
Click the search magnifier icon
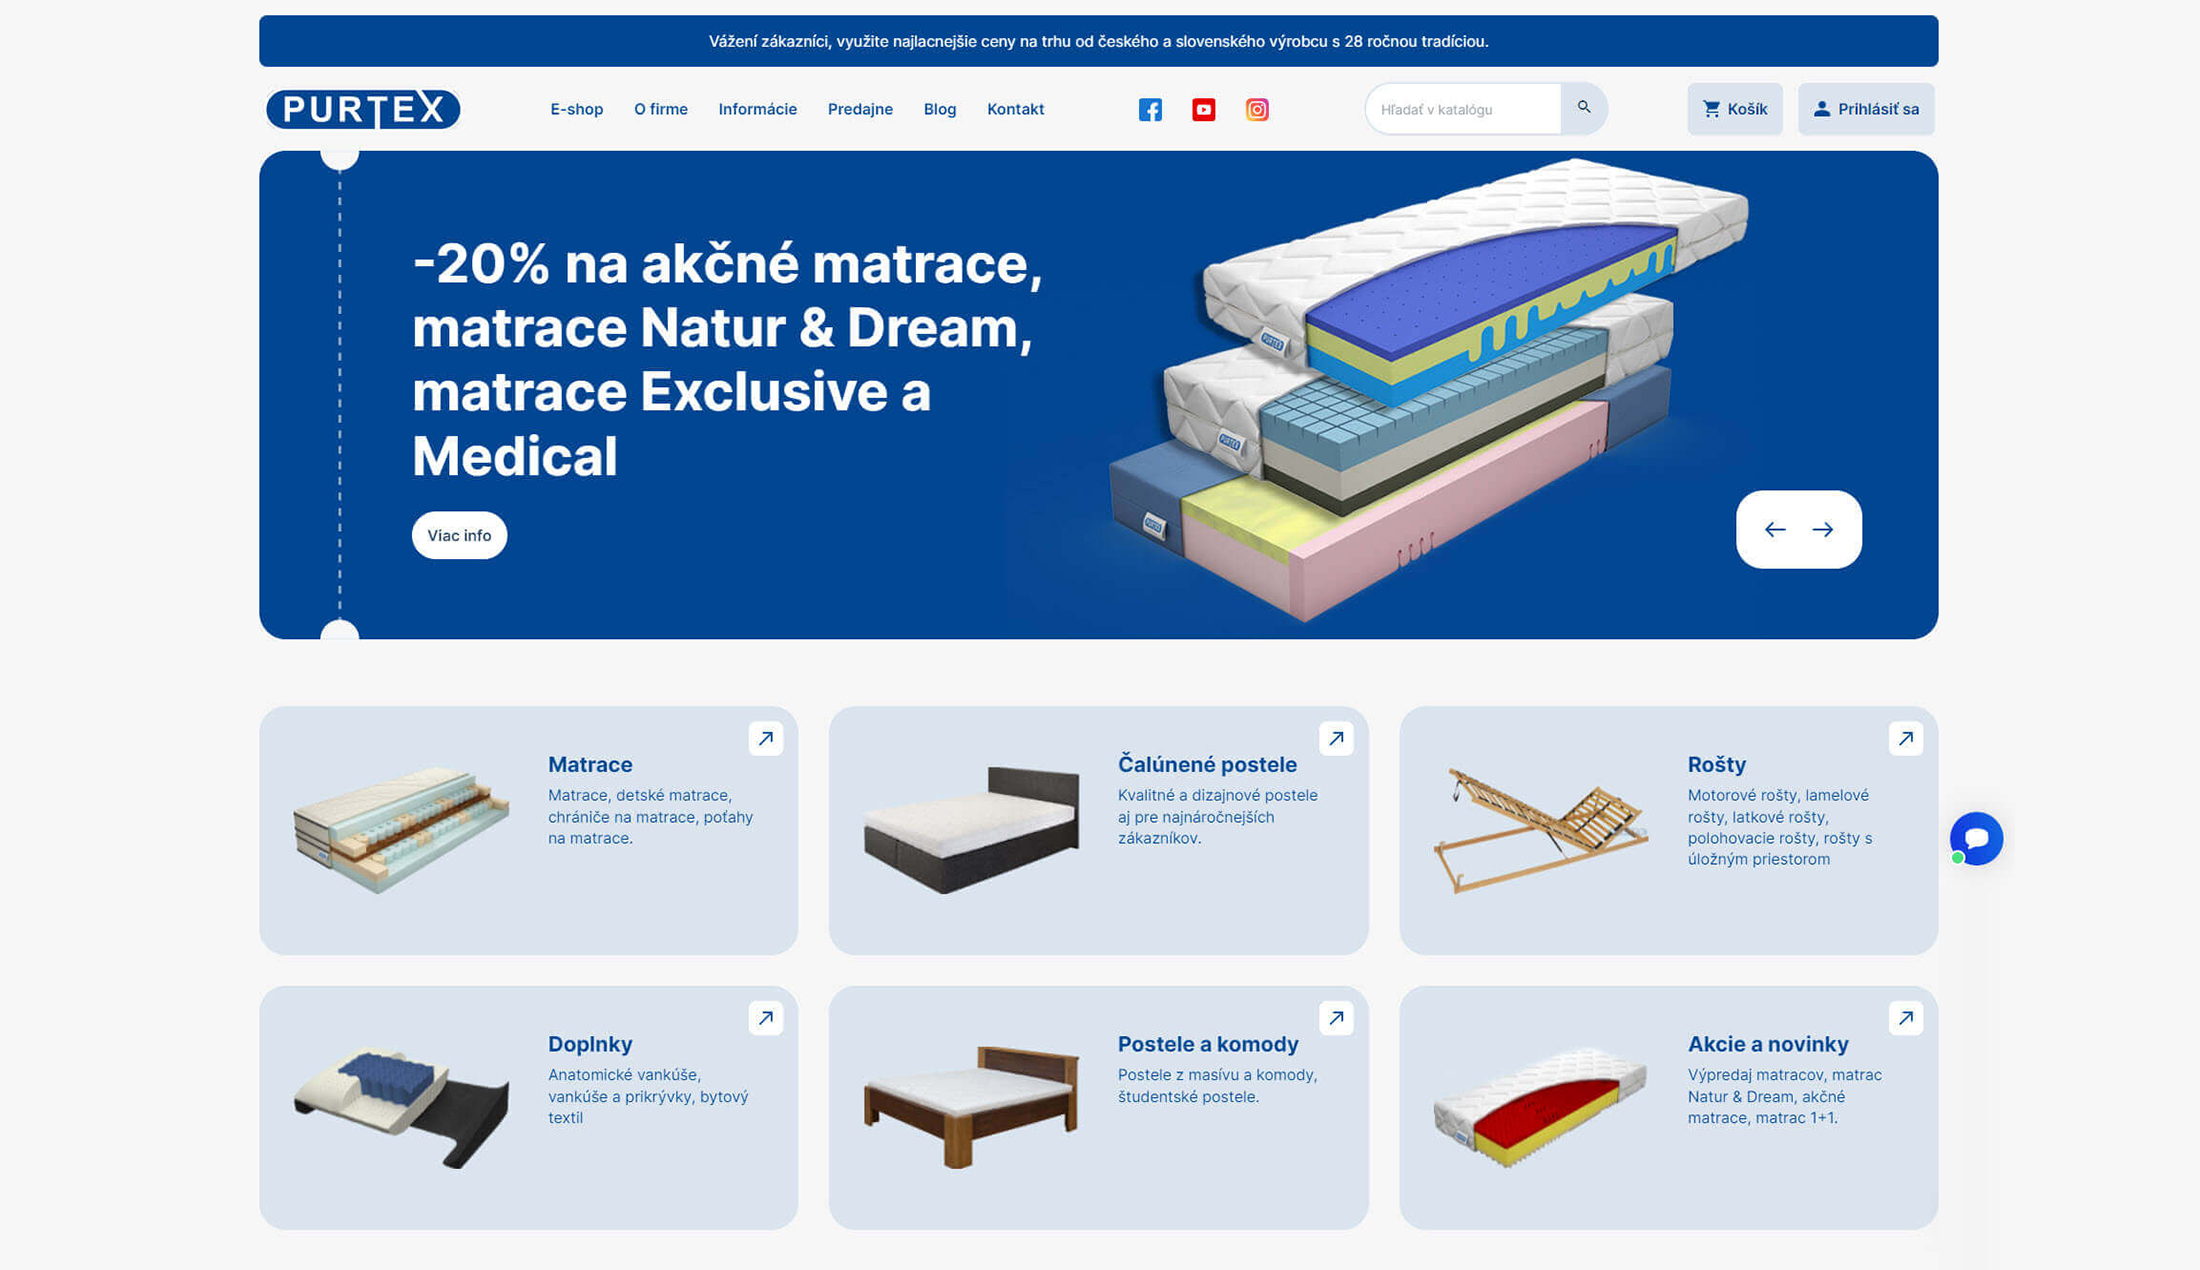1584,108
